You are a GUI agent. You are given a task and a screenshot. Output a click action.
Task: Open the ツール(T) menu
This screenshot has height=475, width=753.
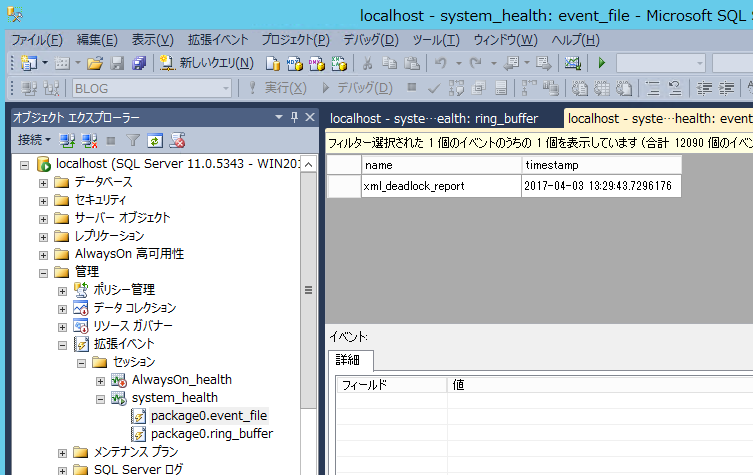(x=436, y=39)
